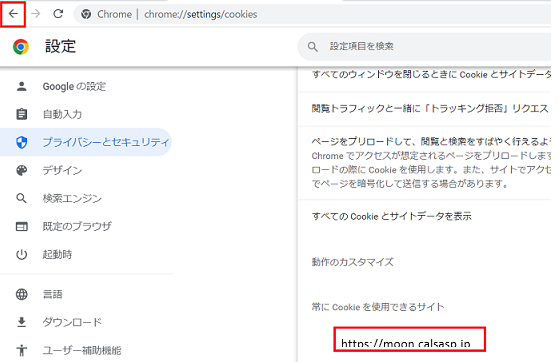Focus the 設定項目を検索 search field

click(424, 47)
